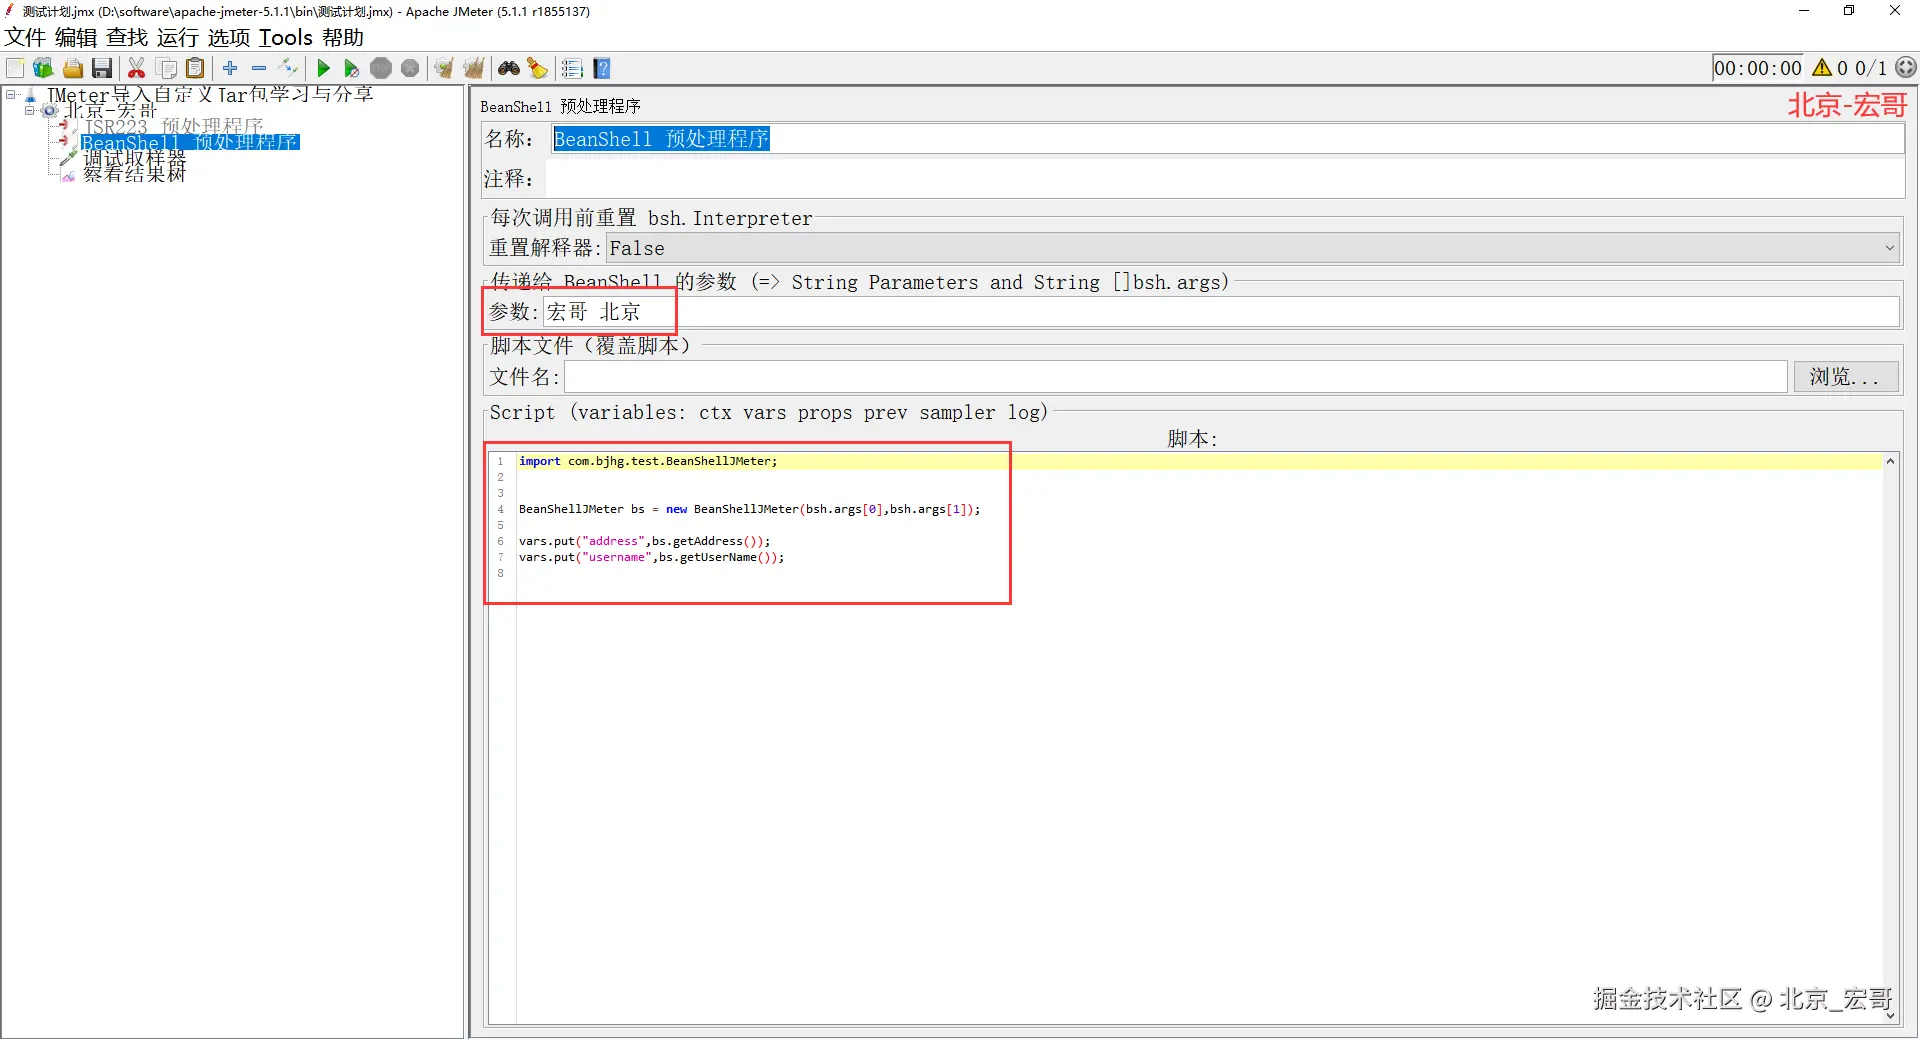Click the 名称 name input field
This screenshot has height=1040, width=1920.
(x=1226, y=139)
